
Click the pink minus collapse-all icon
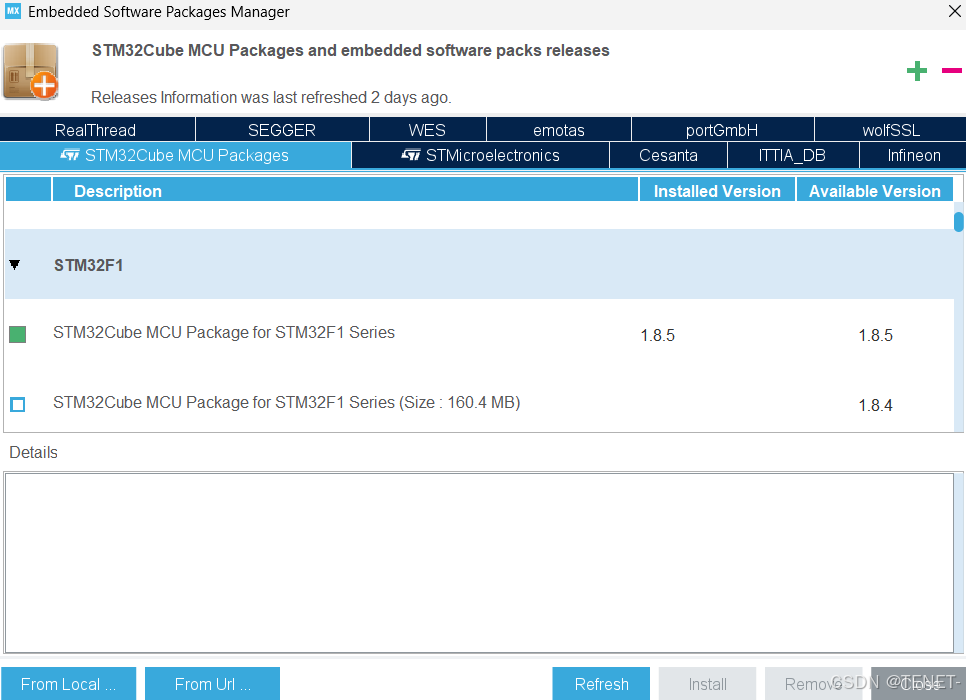tap(951, 70)
